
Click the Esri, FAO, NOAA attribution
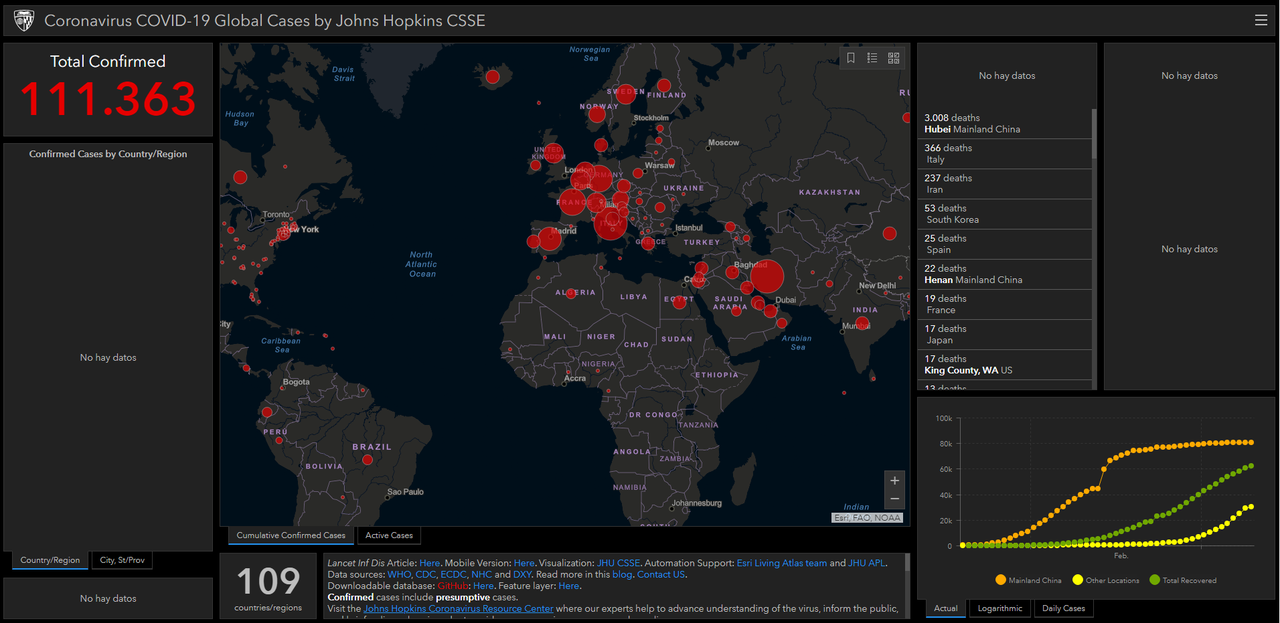coord(867,518)
